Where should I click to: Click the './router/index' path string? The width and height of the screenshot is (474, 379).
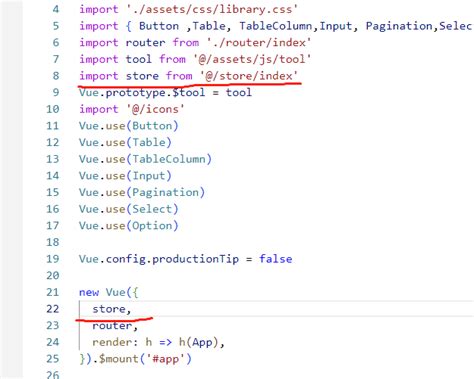(x=259, y=43)
